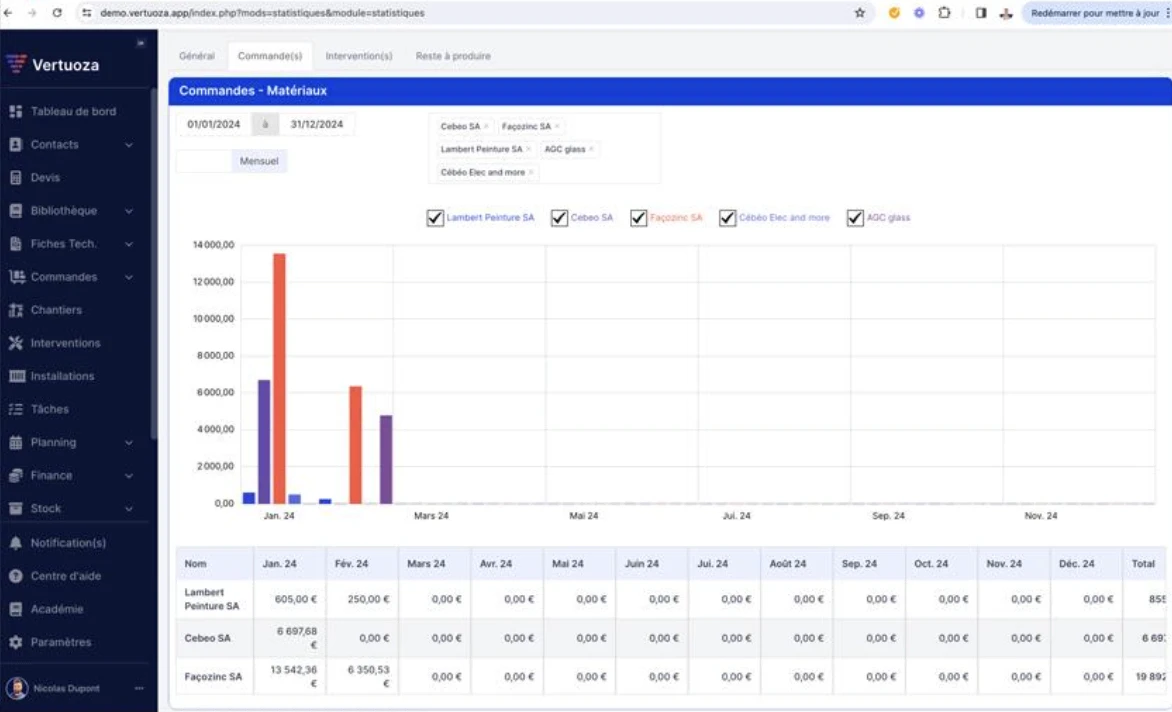
Task: Bookmark this page with star icon
Action: pyautogui.click(x=859, y=13)
